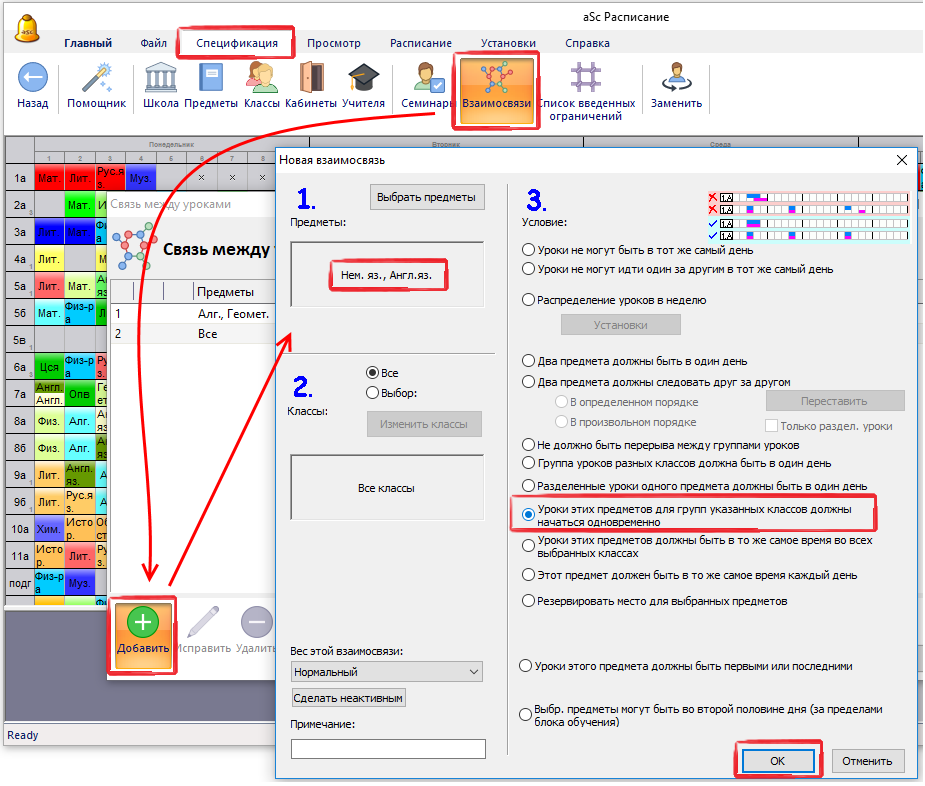Click the Классы students icon
Image resolution: width=925 pixels, height=786 pixels.
tap(262, 78)
